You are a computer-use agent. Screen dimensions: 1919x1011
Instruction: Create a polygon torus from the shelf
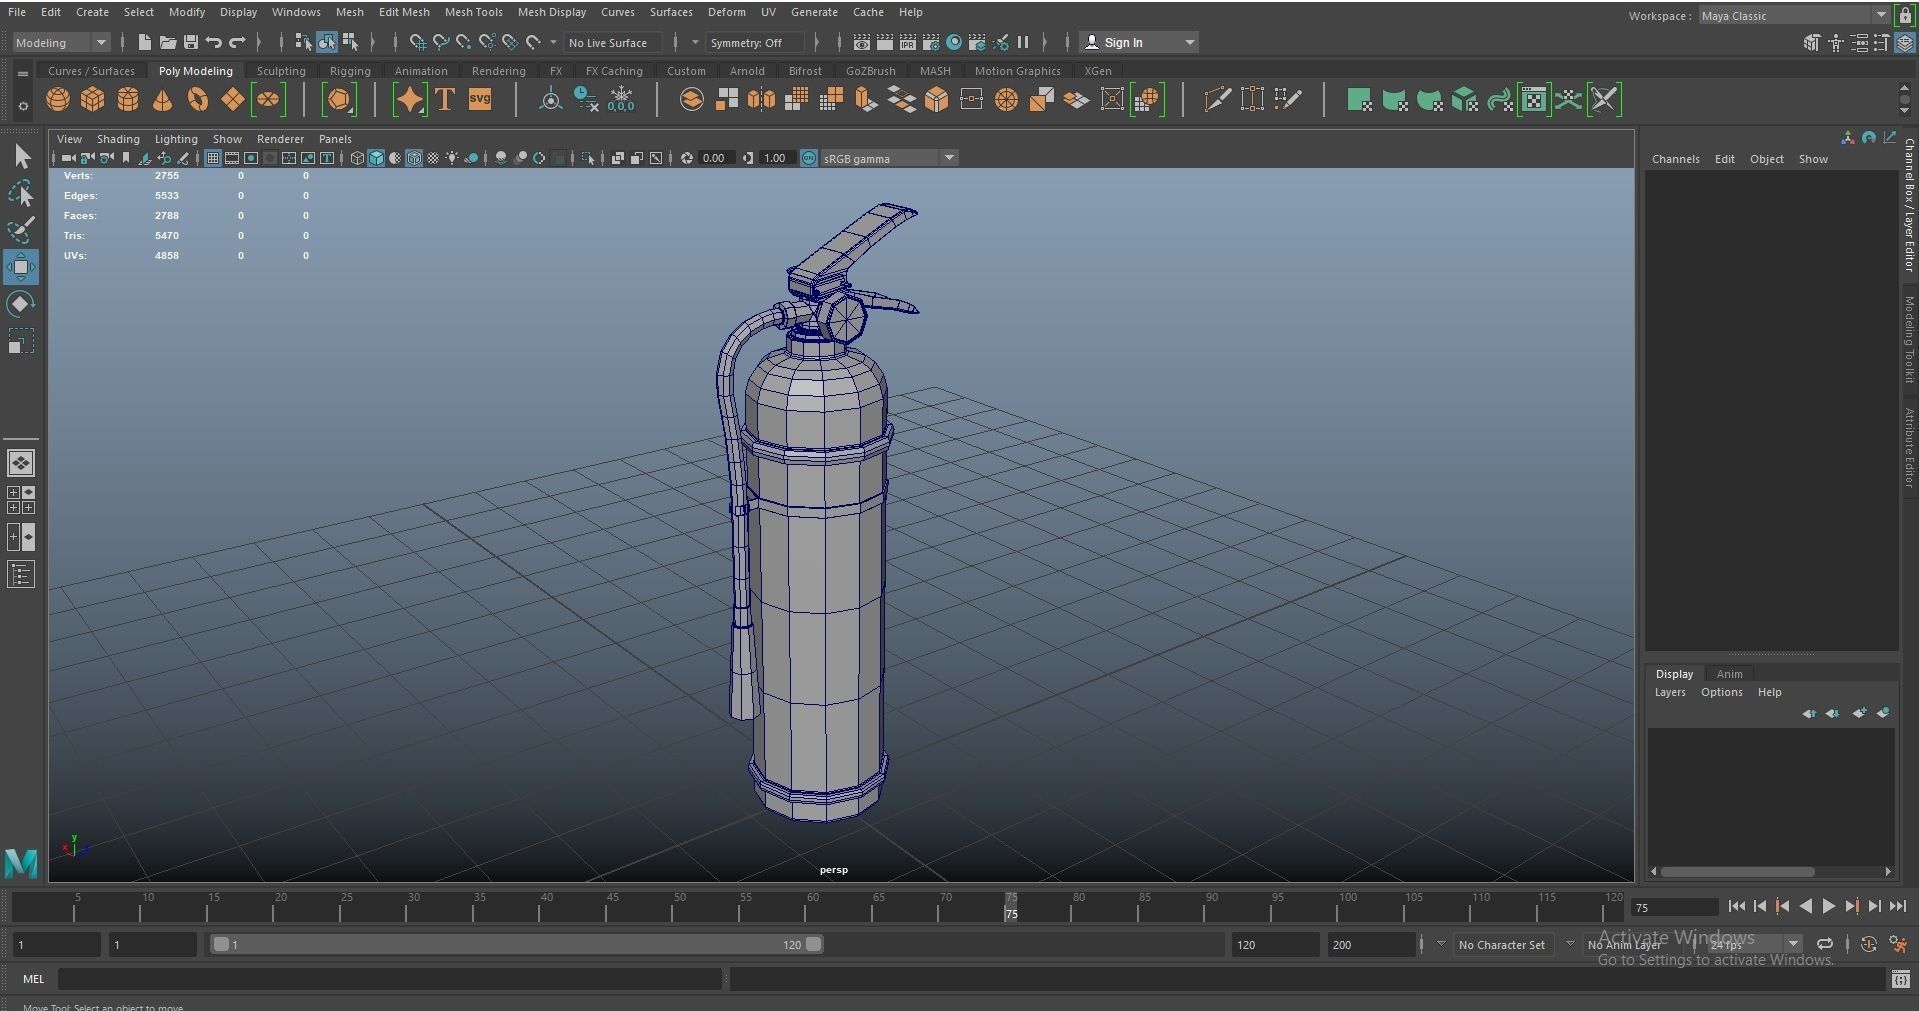tap(198, 100)
